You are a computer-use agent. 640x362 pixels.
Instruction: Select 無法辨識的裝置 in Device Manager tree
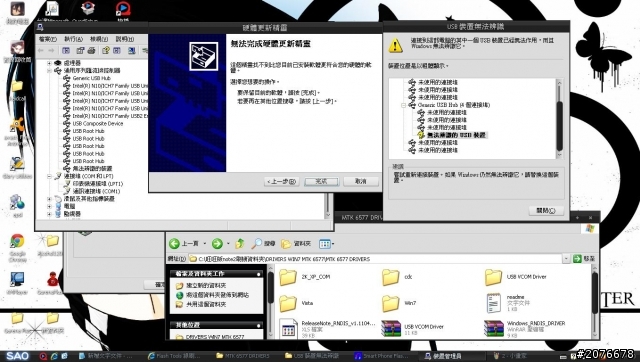pos(92,169)
